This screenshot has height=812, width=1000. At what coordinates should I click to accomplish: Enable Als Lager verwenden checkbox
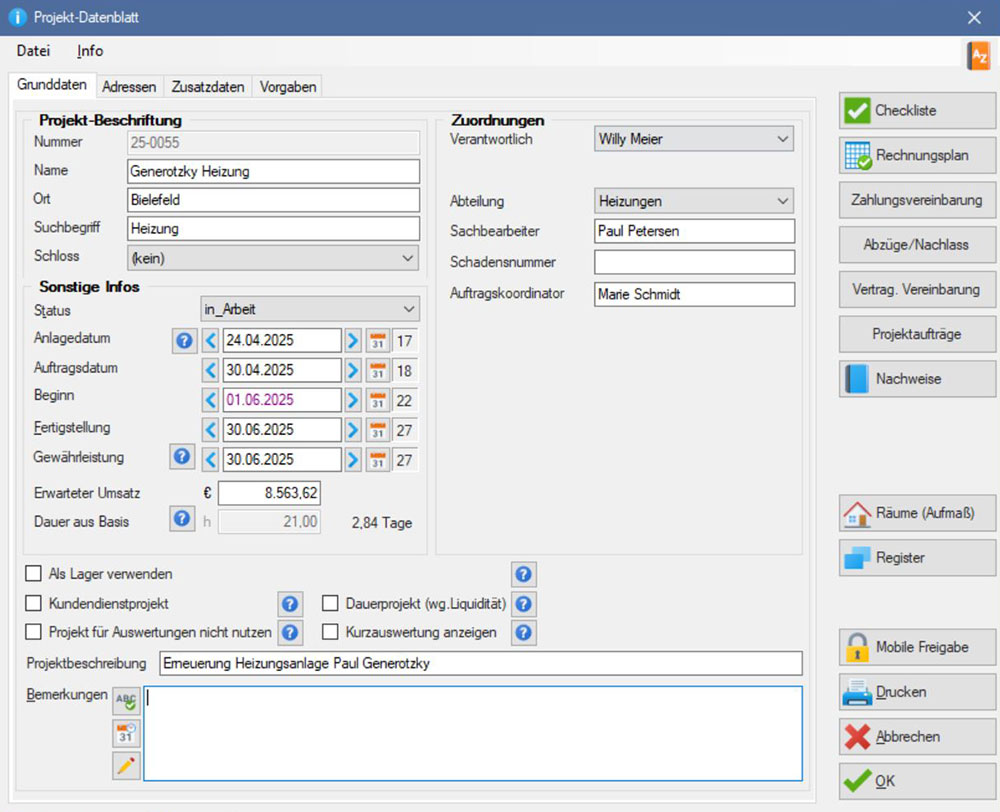click(34, 574)
